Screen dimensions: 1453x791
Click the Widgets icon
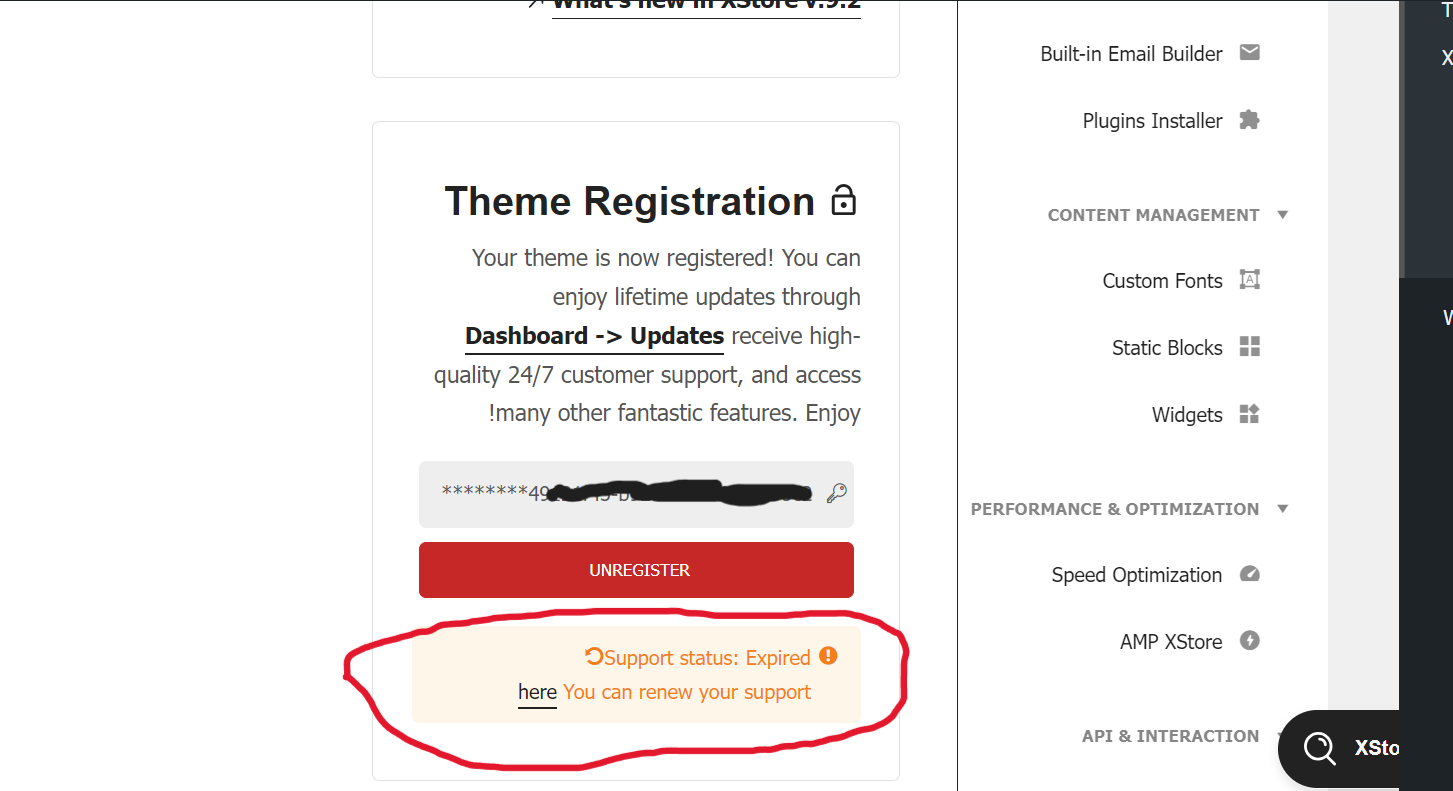pos(1249,414)
